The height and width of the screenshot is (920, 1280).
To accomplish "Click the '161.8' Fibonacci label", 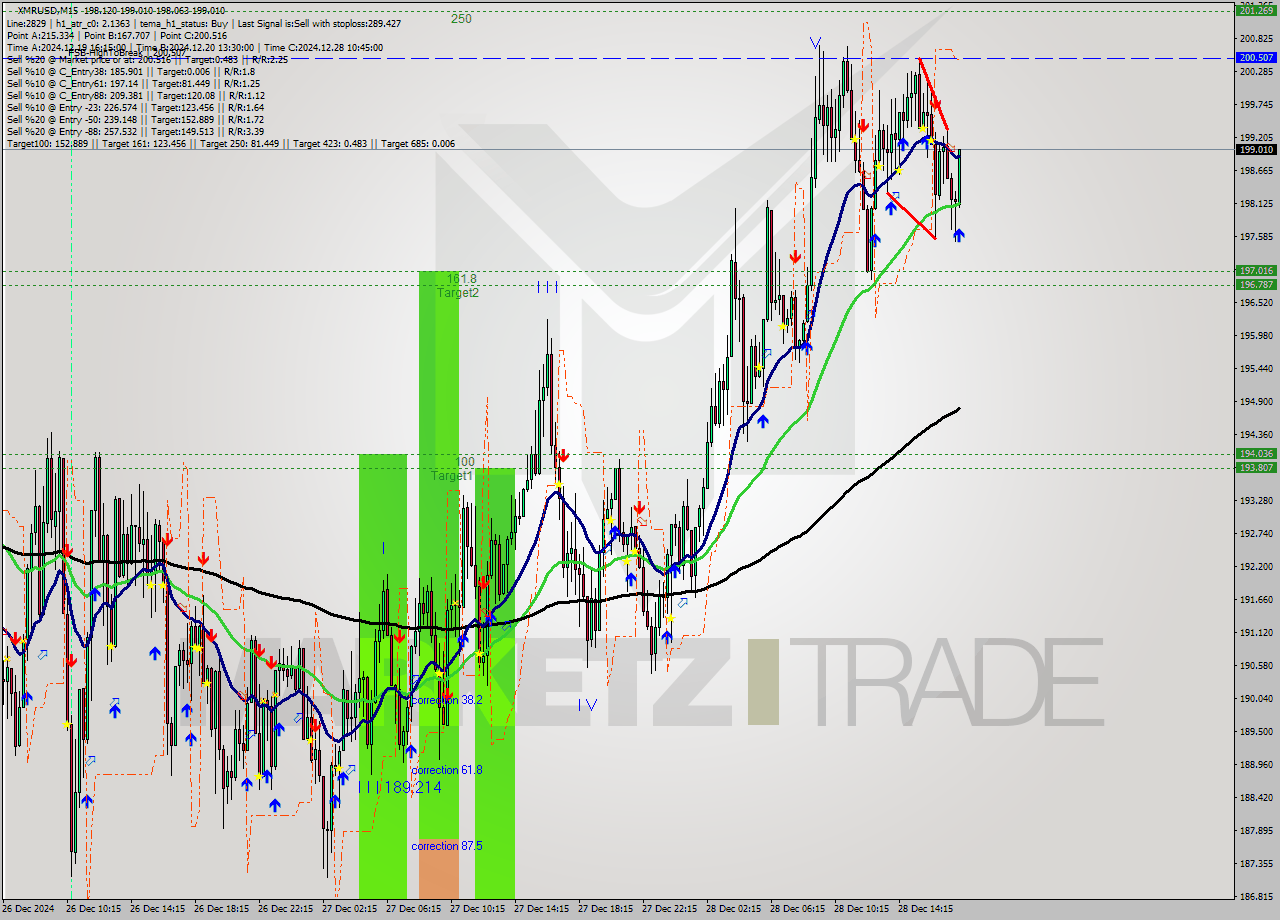I will pos(462,279).
